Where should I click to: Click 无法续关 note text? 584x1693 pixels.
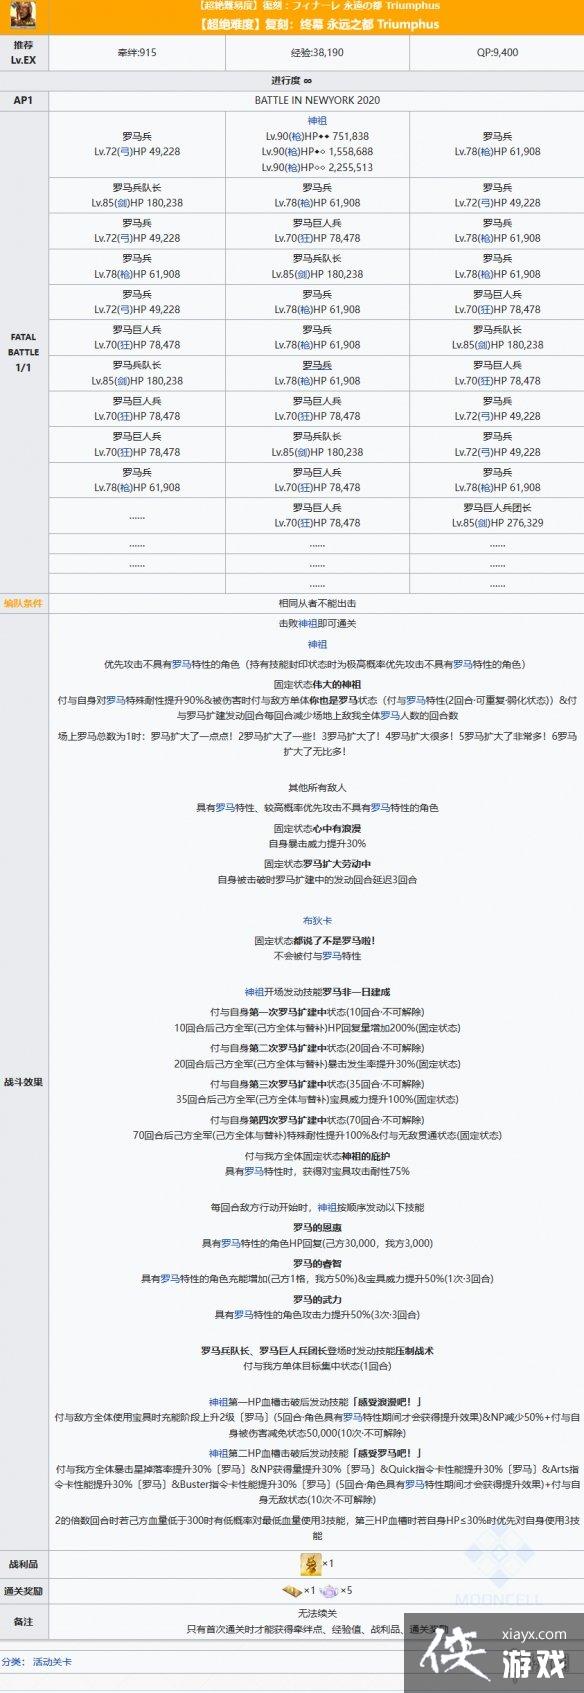[x=317, y=1613]
